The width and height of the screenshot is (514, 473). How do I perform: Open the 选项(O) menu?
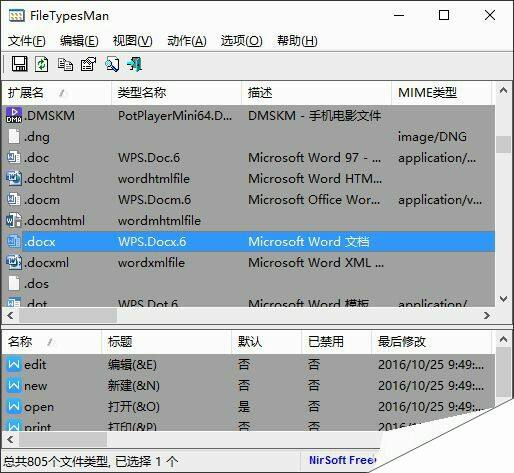(x=241, y=41)
